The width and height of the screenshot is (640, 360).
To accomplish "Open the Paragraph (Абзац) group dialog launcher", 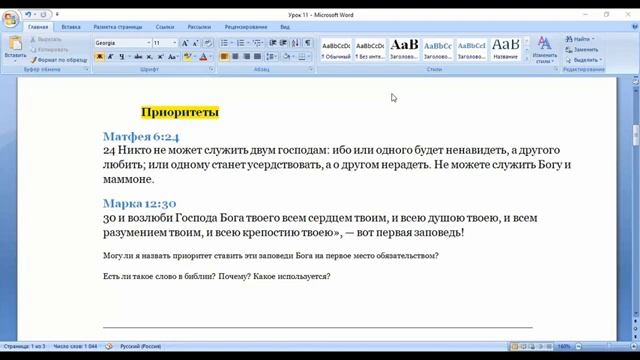I will [x=311, y=70].
